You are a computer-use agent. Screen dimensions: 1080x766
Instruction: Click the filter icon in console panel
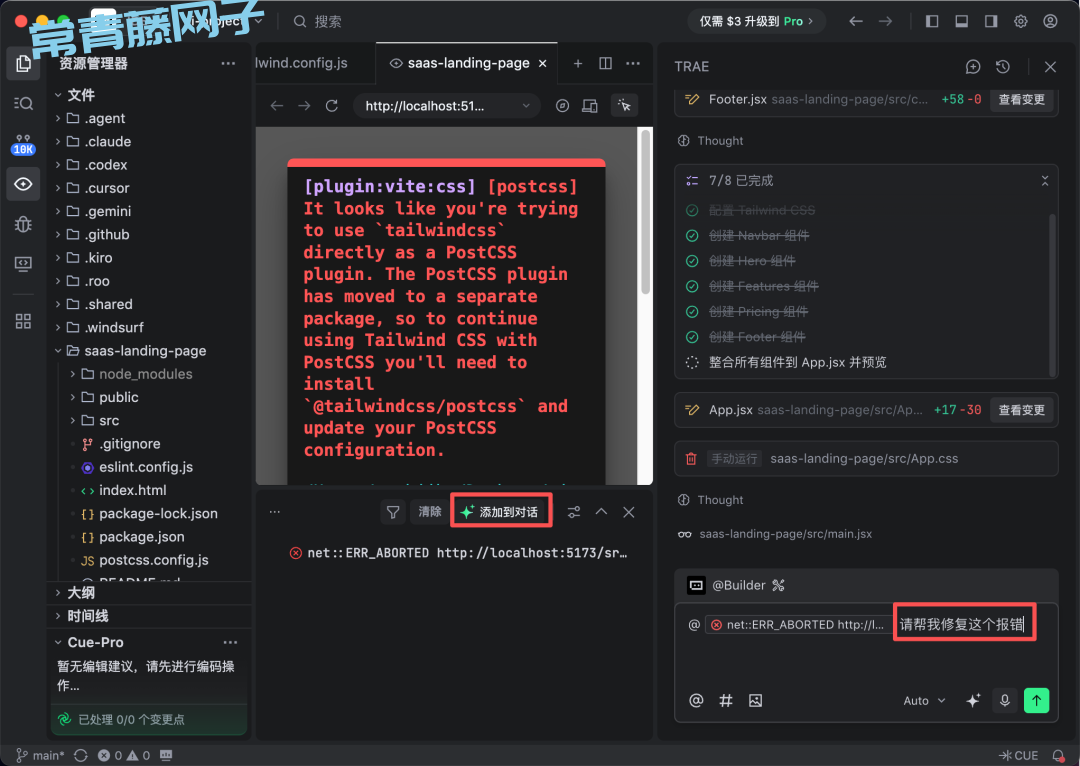[393, 512]
